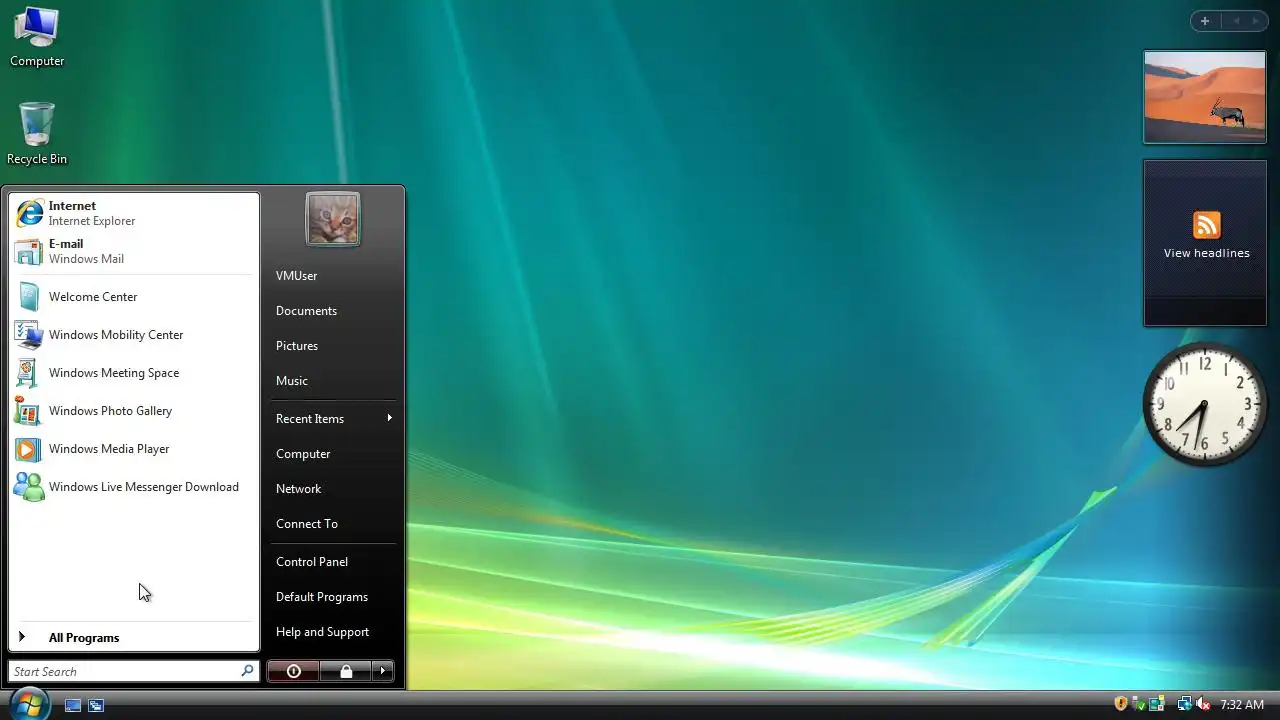Click the Start orb button
This screenshot has height=720, width=1280.
tap(30, 703)
